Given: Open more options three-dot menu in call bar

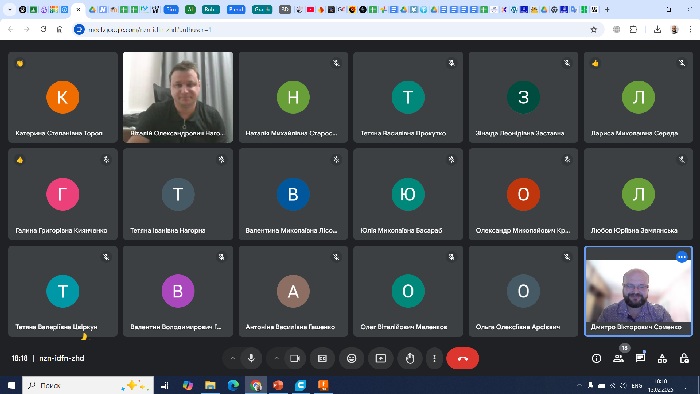Looking at the screenshot, I should pyautogui.click(x=434, y=358).
